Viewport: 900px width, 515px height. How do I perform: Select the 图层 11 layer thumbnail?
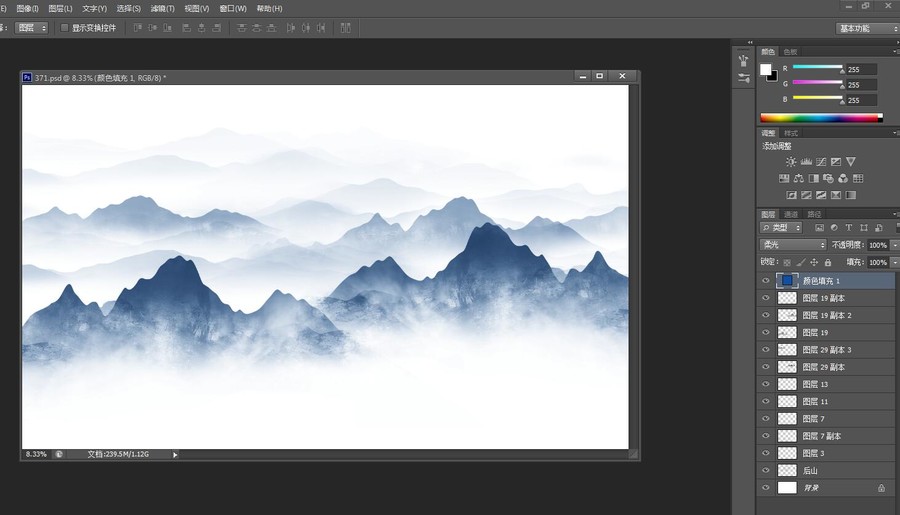click(x=787, y=401)
